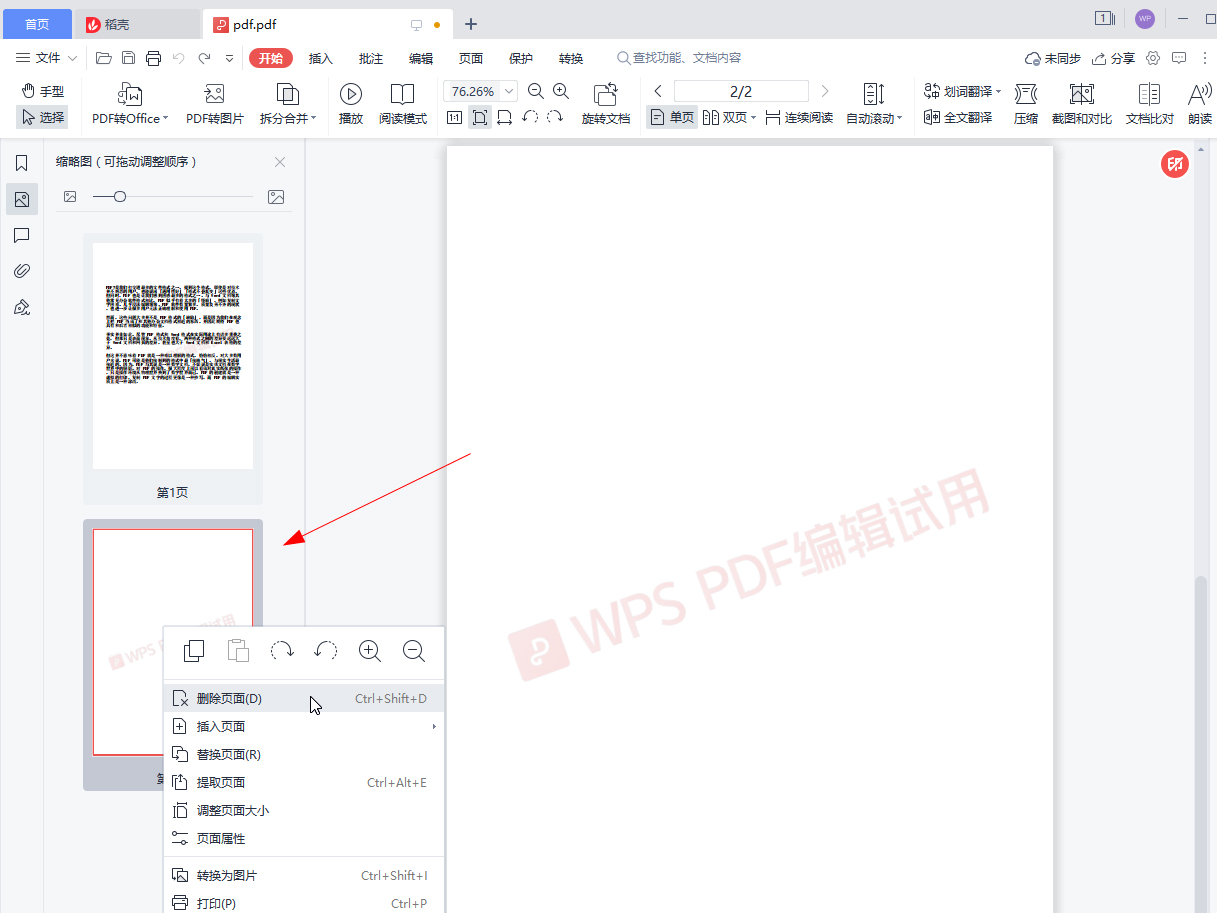This screenshot has height=913, width=1217.
Task: Click 压缩 compress tool
Action: point(1026,104)
